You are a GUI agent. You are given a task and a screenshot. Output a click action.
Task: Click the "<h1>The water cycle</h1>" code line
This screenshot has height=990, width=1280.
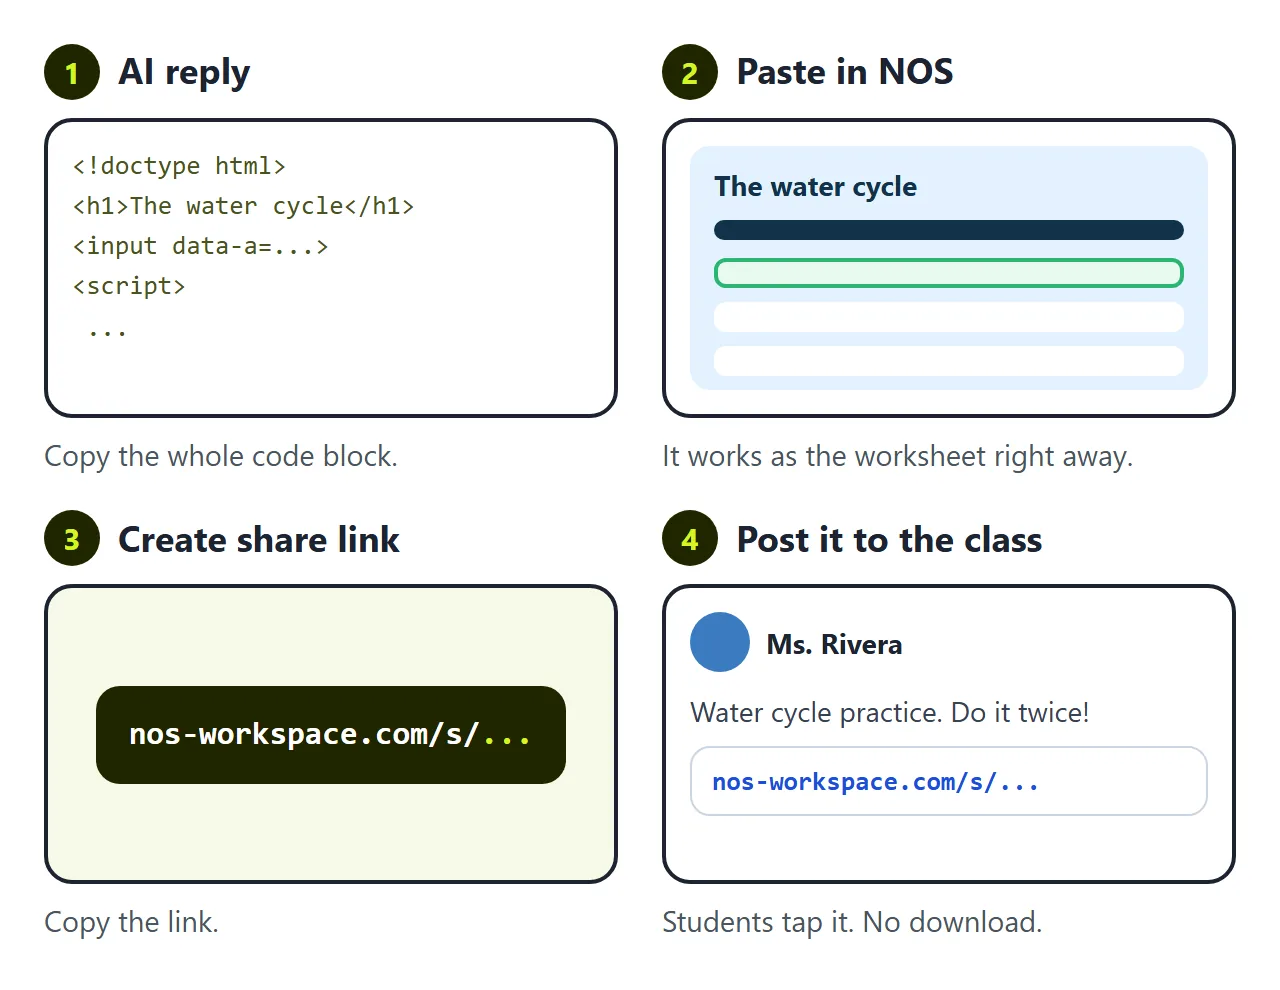pyautogui.click(x=243, y=206)
